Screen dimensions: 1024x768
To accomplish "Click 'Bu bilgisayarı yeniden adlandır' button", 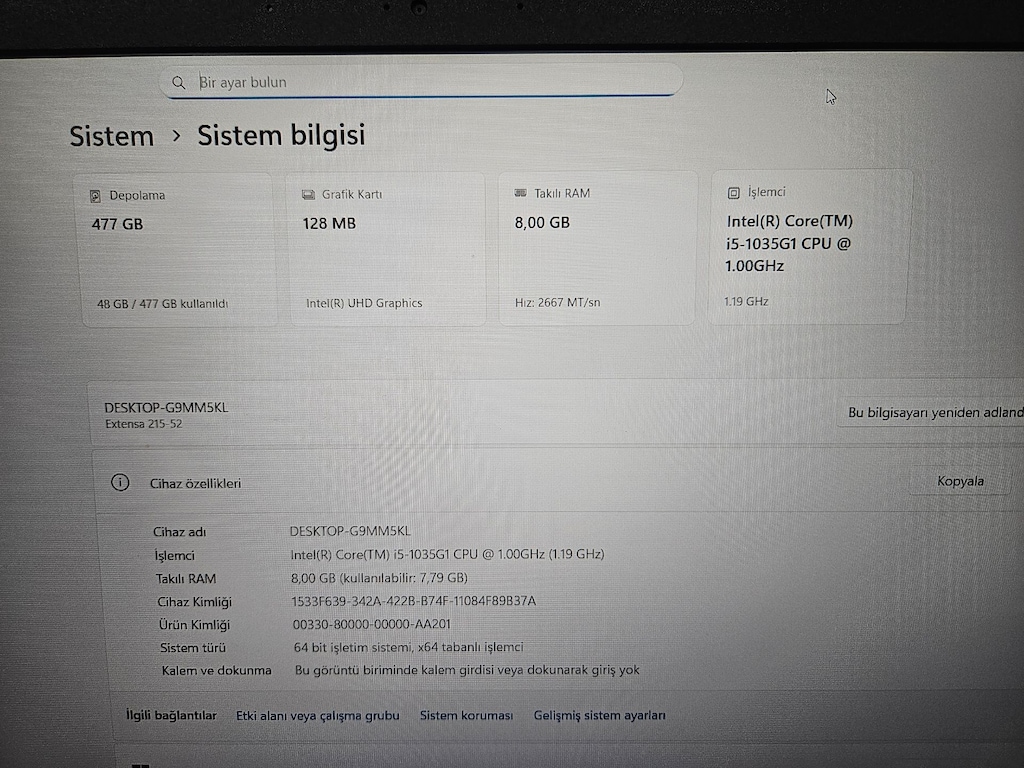I will click(x=931, y=413).
